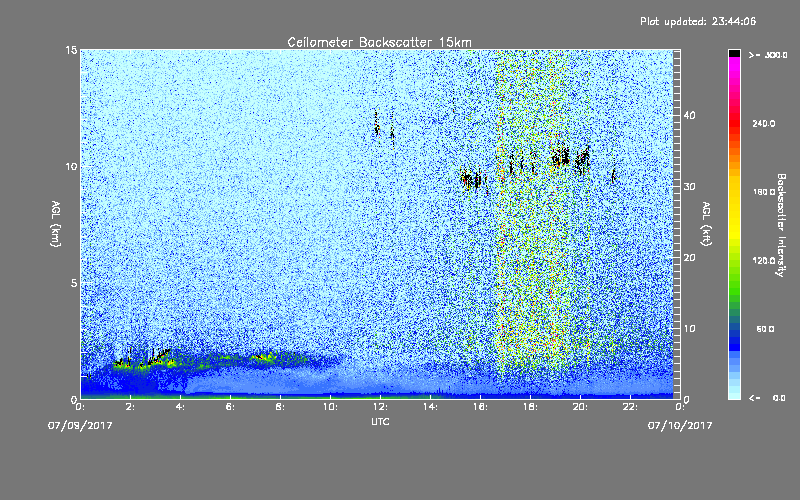Click the '60.0' colorbar label
This screenshot has width=800, height=500.
[x=765, y=329]
